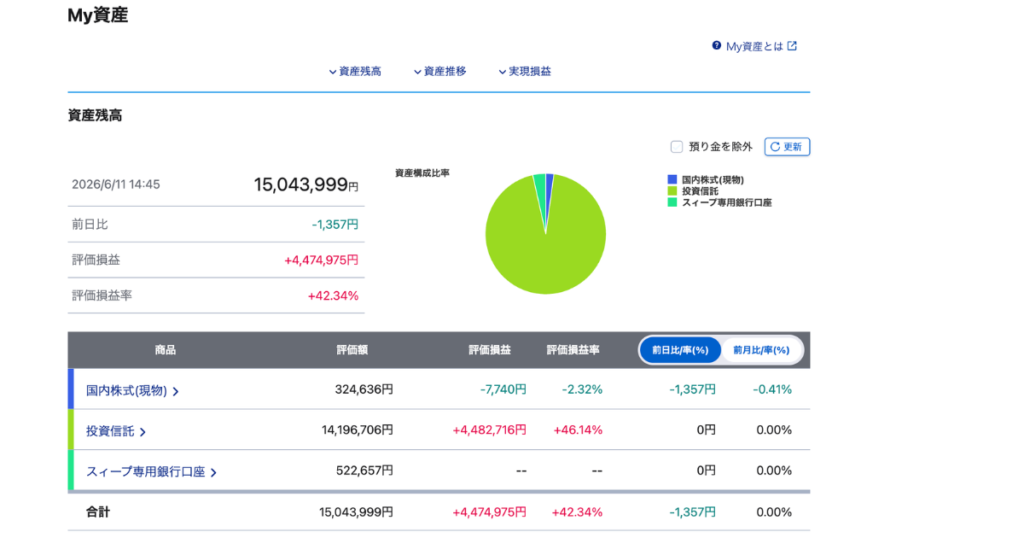The image size is (1024, 538).
Task: Click the lime 投資信託 legend swatch
Action: [x=672, y=191]
